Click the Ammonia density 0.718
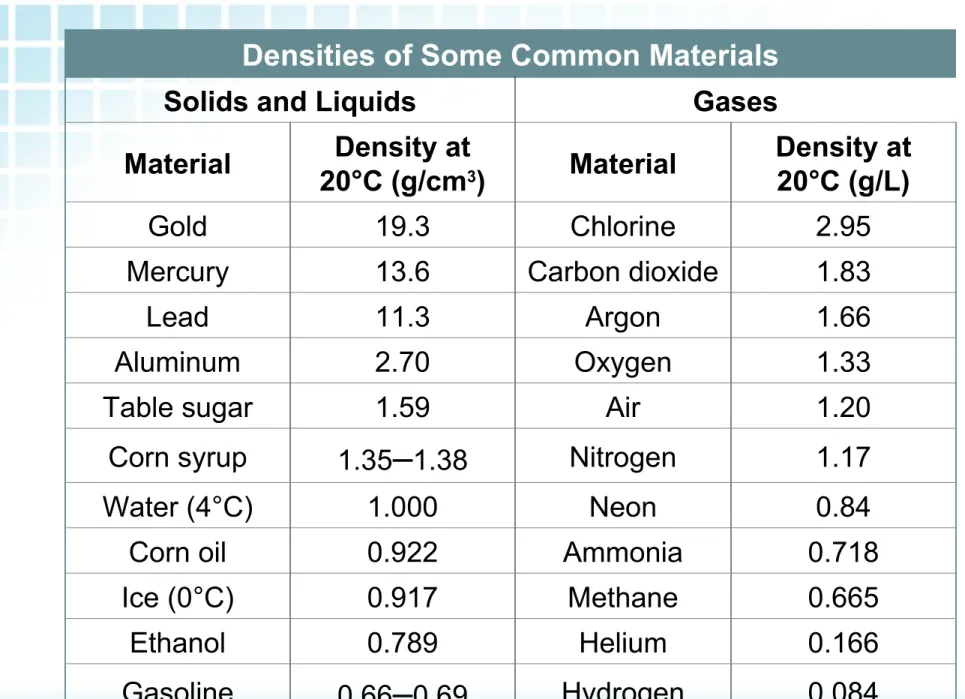This screenshot has height=699, width=965. (x=843, y=552)
